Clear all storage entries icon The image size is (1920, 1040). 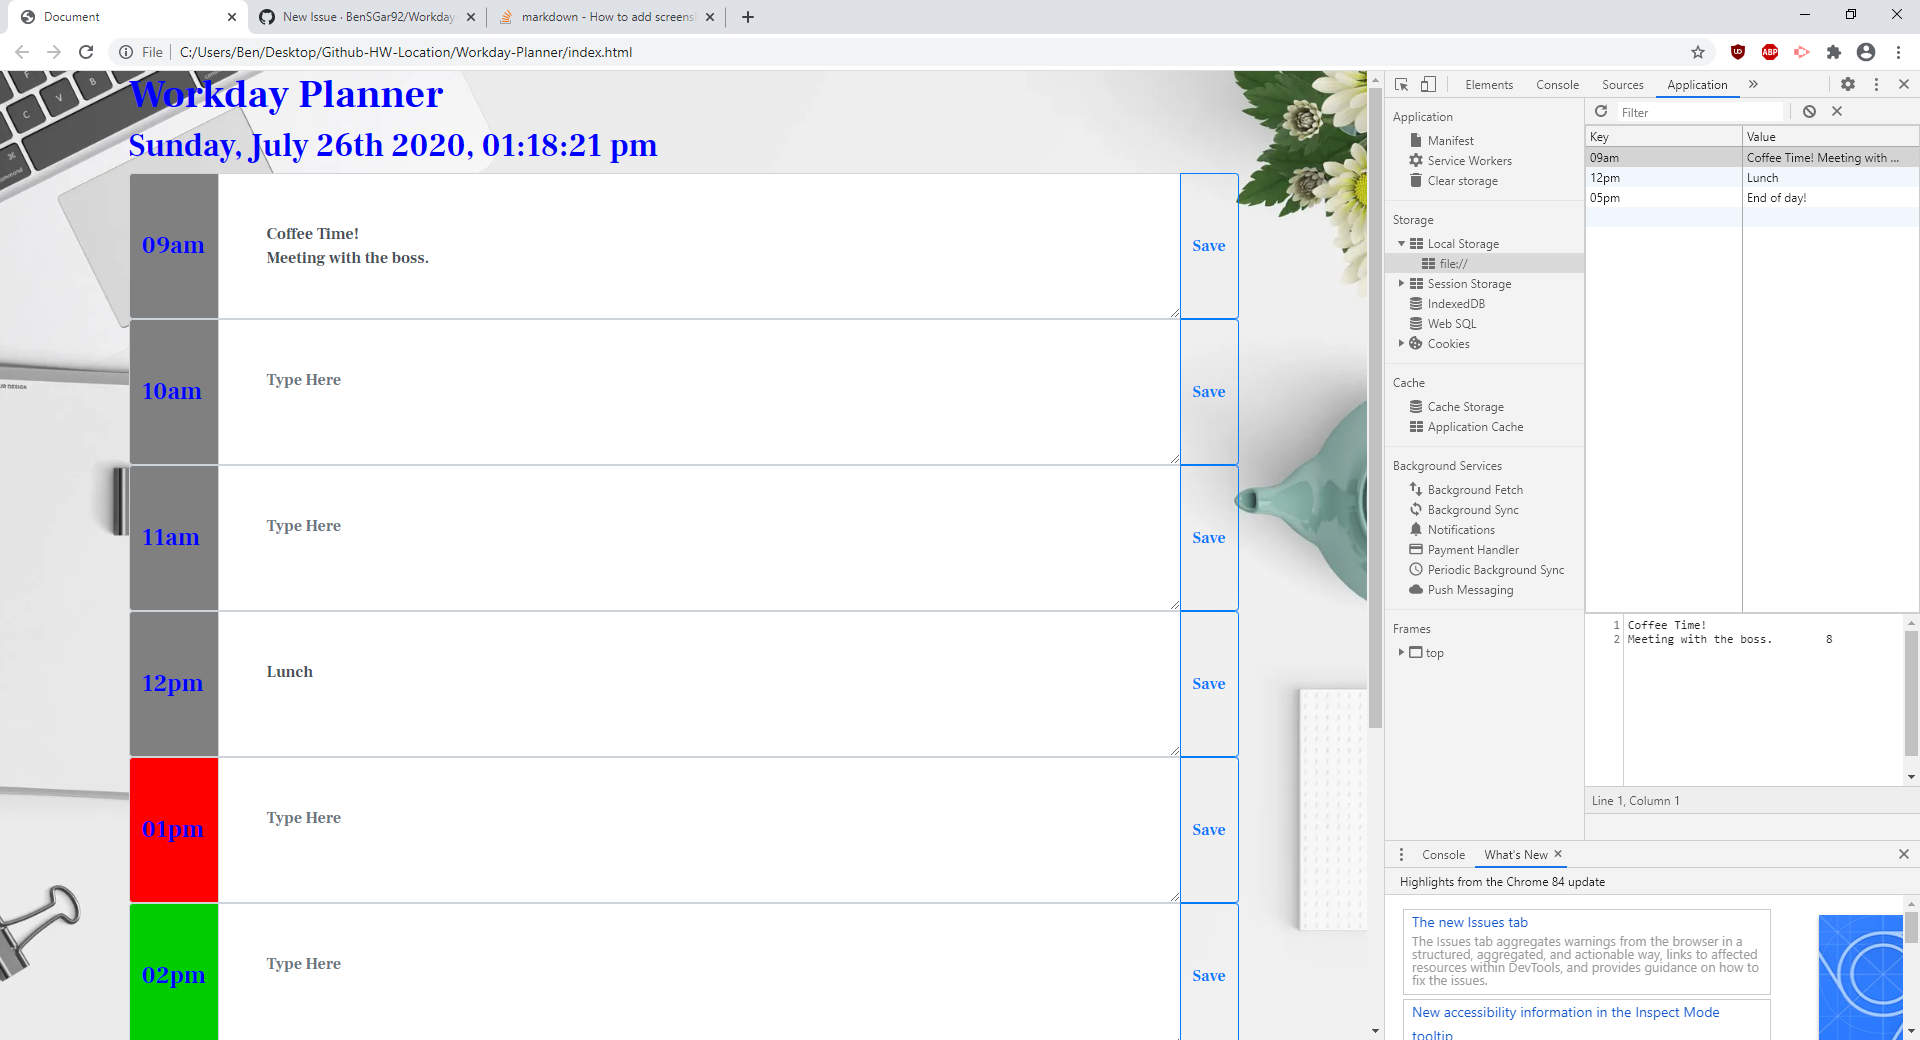(x=1809, y=112)
